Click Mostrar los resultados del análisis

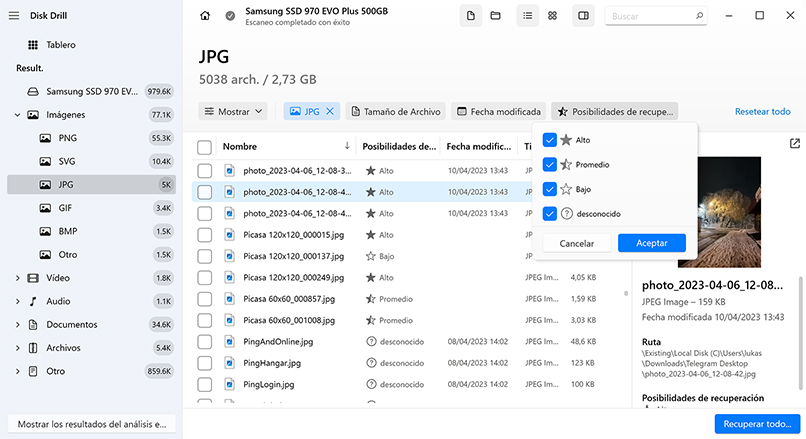point(91,424)
